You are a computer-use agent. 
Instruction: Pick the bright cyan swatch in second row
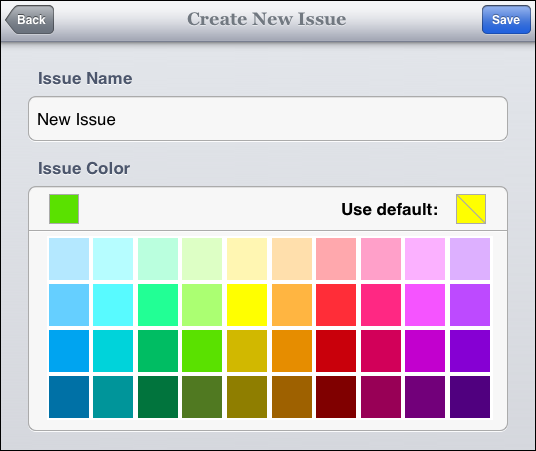pos(113,305)
